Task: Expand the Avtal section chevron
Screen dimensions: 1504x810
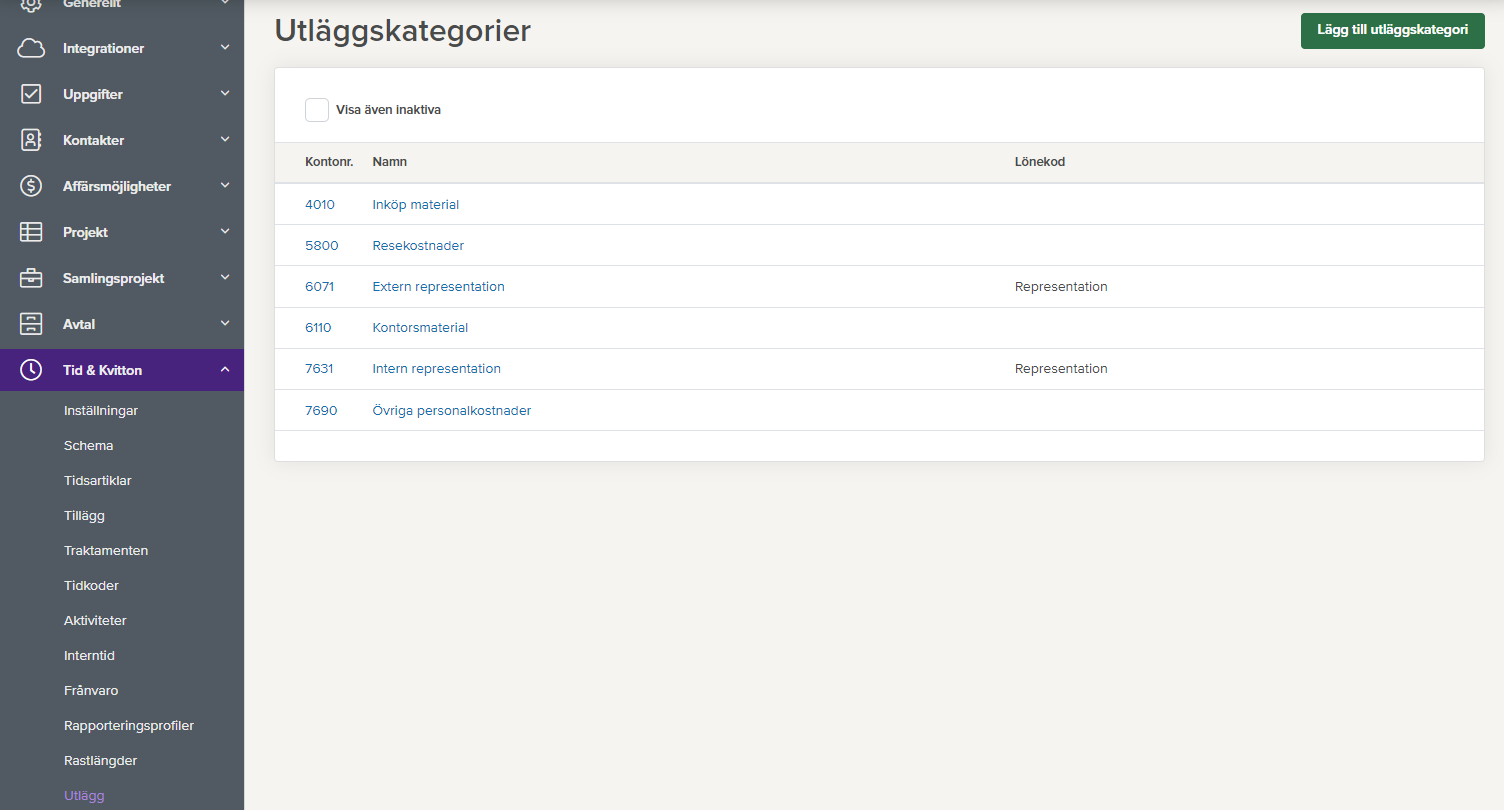Action: [225, 323]
